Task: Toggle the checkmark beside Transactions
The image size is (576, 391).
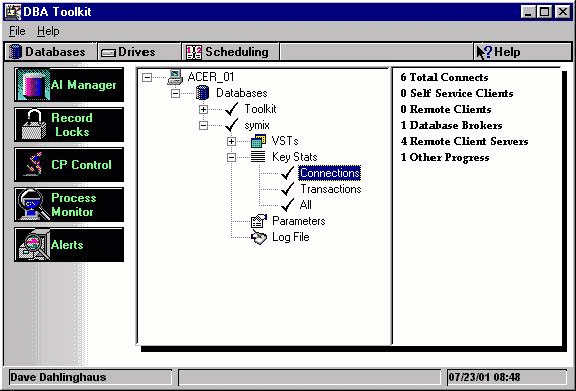Action: point(288,189)
